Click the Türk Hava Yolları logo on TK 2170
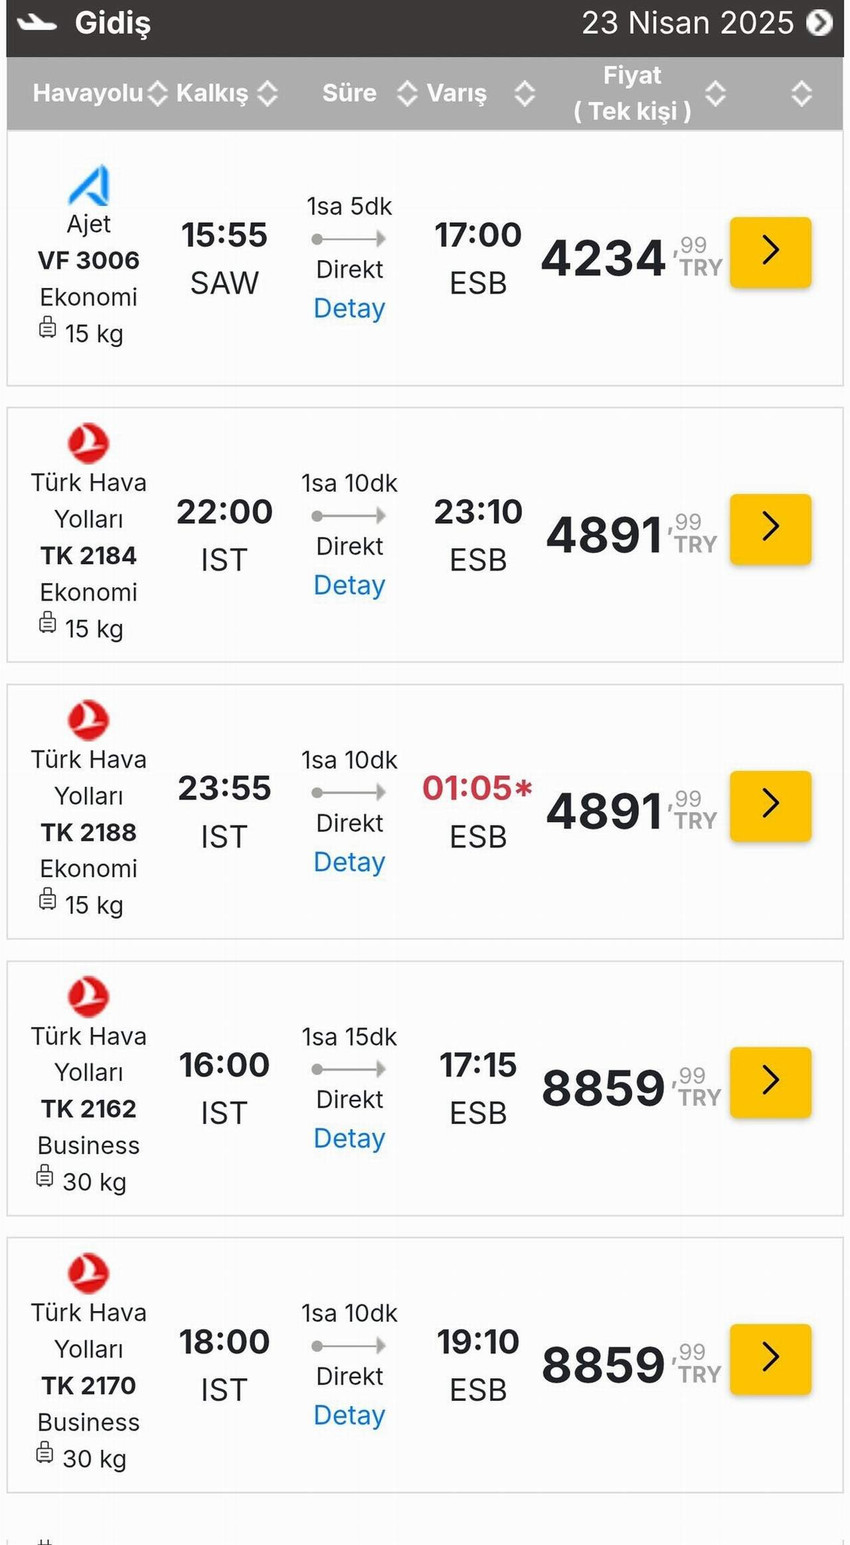This screenshot has width=850, height=1545. pyautogui.click(x=88, y=1273)
